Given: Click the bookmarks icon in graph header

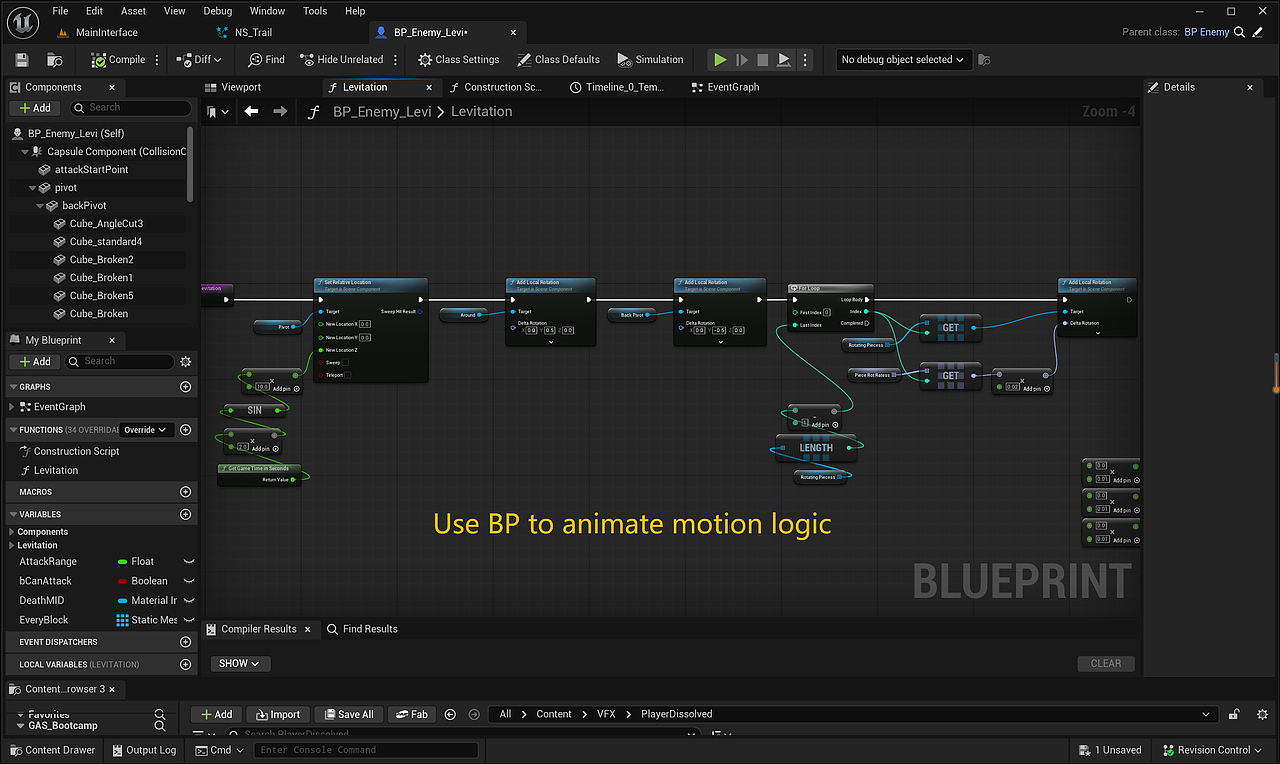Looking at the screenshot, I should [217, 112].
